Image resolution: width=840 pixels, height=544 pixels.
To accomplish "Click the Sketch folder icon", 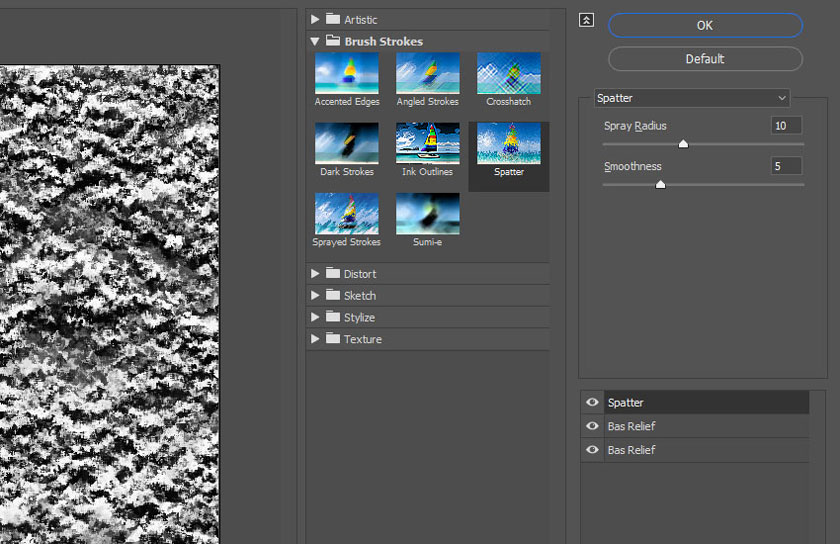I will coord(333,294).
